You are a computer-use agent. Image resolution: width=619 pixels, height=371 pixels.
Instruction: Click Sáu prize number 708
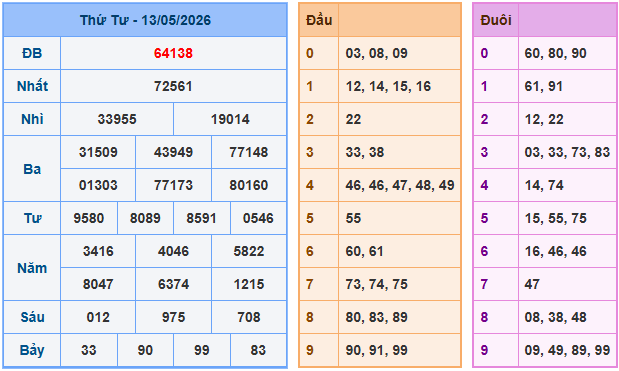coord(249,317)
